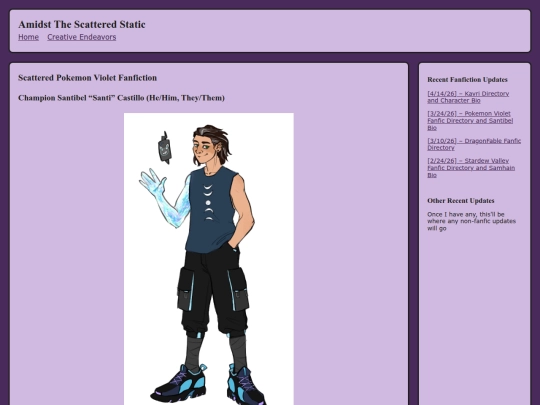Open the Creative Endeavors link

82,37
